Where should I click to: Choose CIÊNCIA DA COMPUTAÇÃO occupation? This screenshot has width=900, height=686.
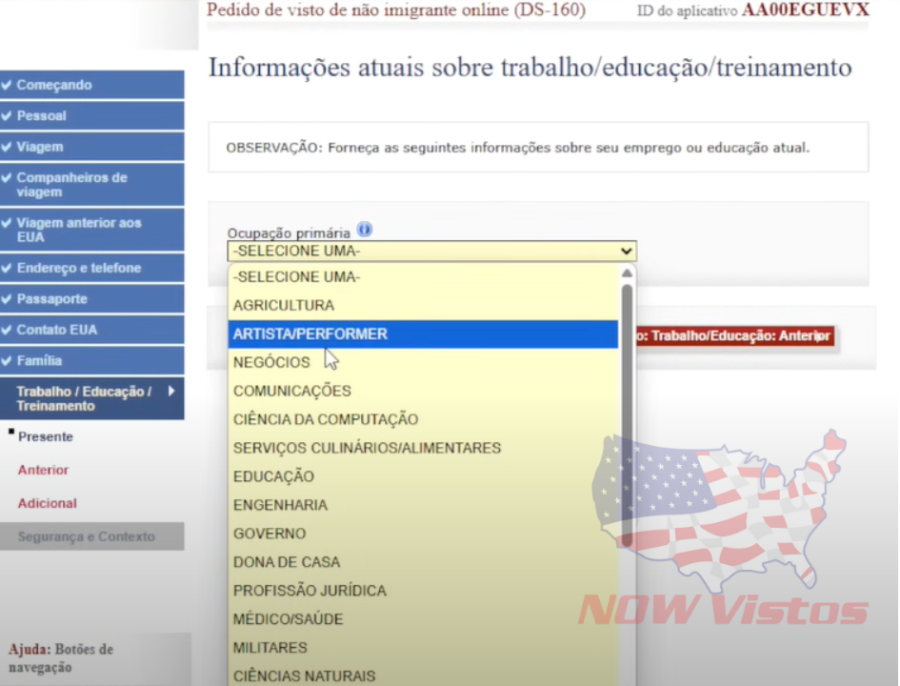pyautogui.click(x=324, y=419)
